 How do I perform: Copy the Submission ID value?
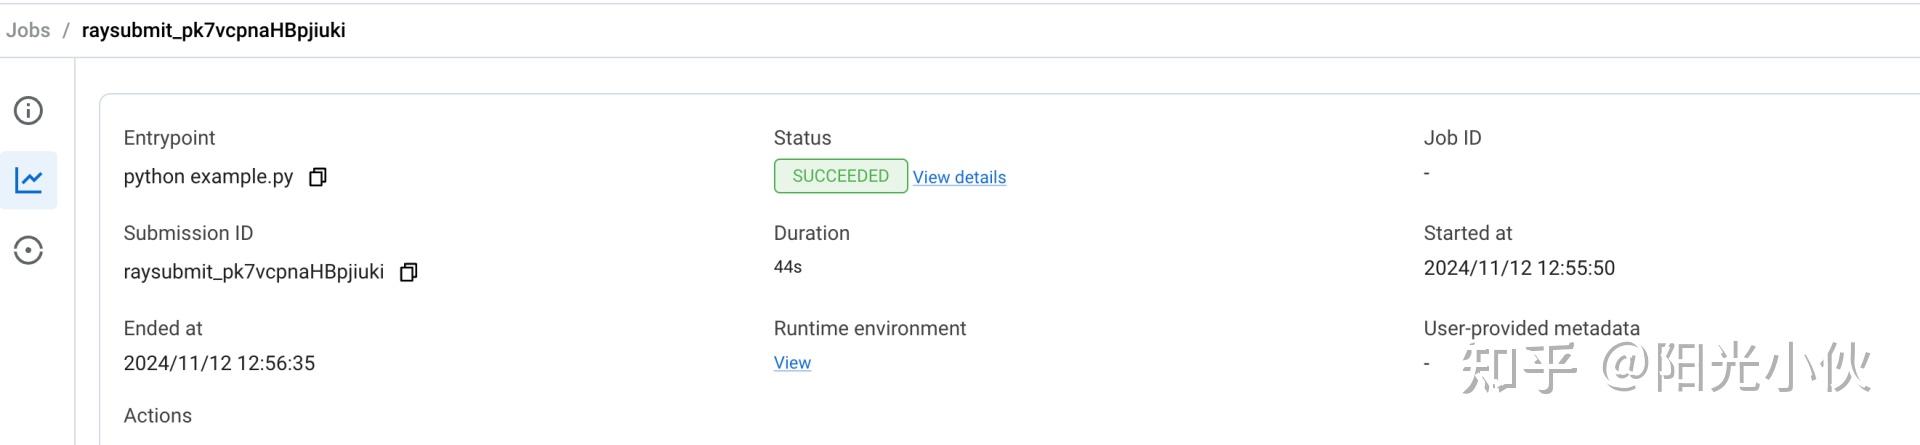pyautogui.click(x=408, y=272)
